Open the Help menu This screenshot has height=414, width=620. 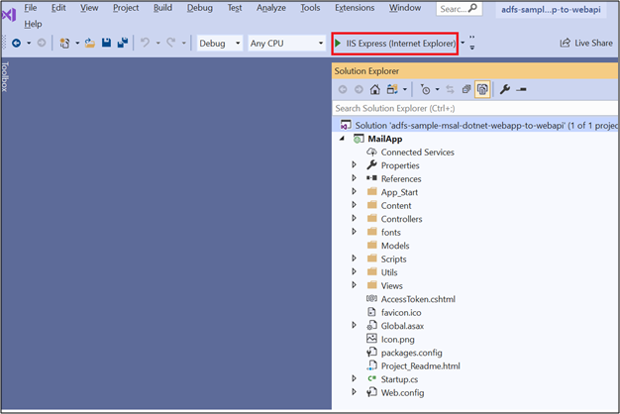click(33, 24)
